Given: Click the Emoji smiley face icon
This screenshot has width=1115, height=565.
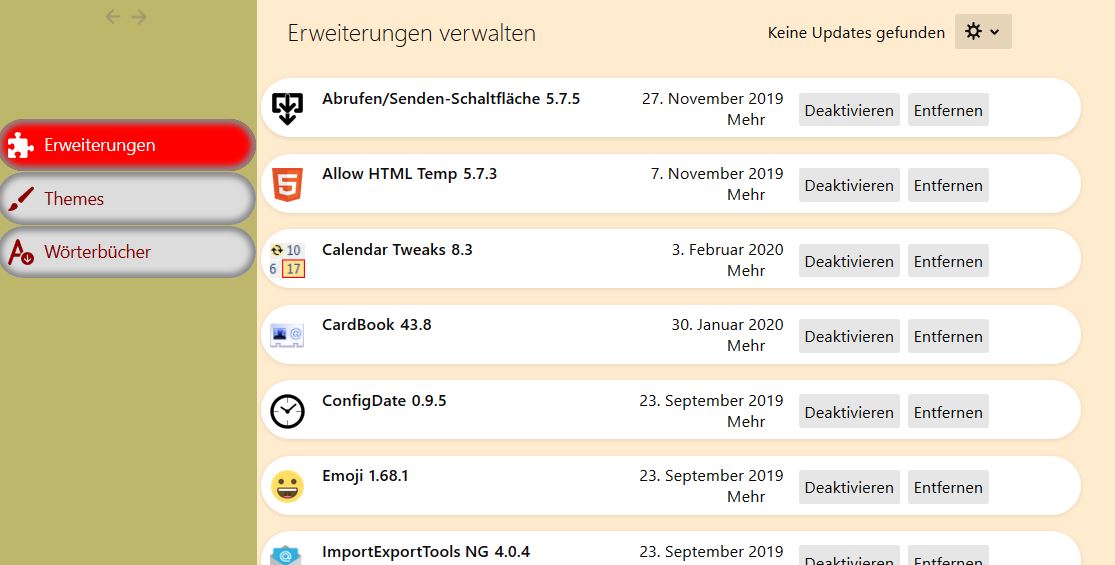Looking at the screenshot, I should (x=287, y=487).
